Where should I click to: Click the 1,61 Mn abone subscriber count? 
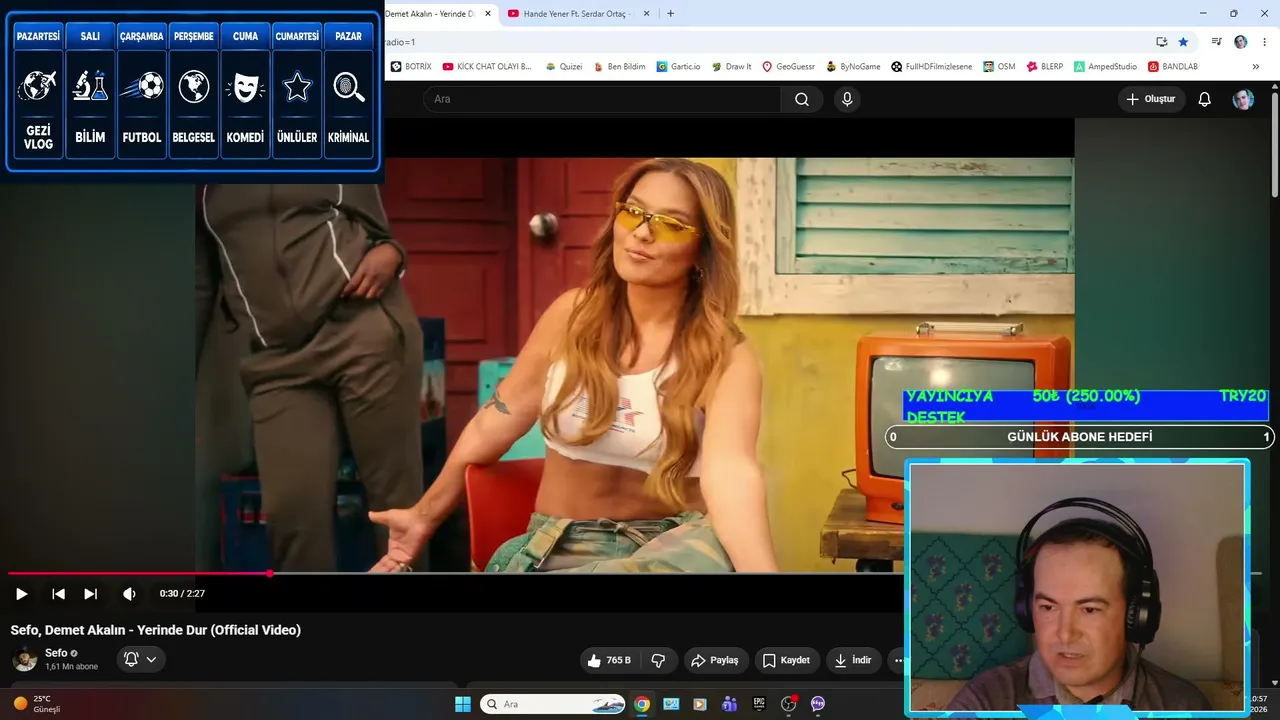72,667
